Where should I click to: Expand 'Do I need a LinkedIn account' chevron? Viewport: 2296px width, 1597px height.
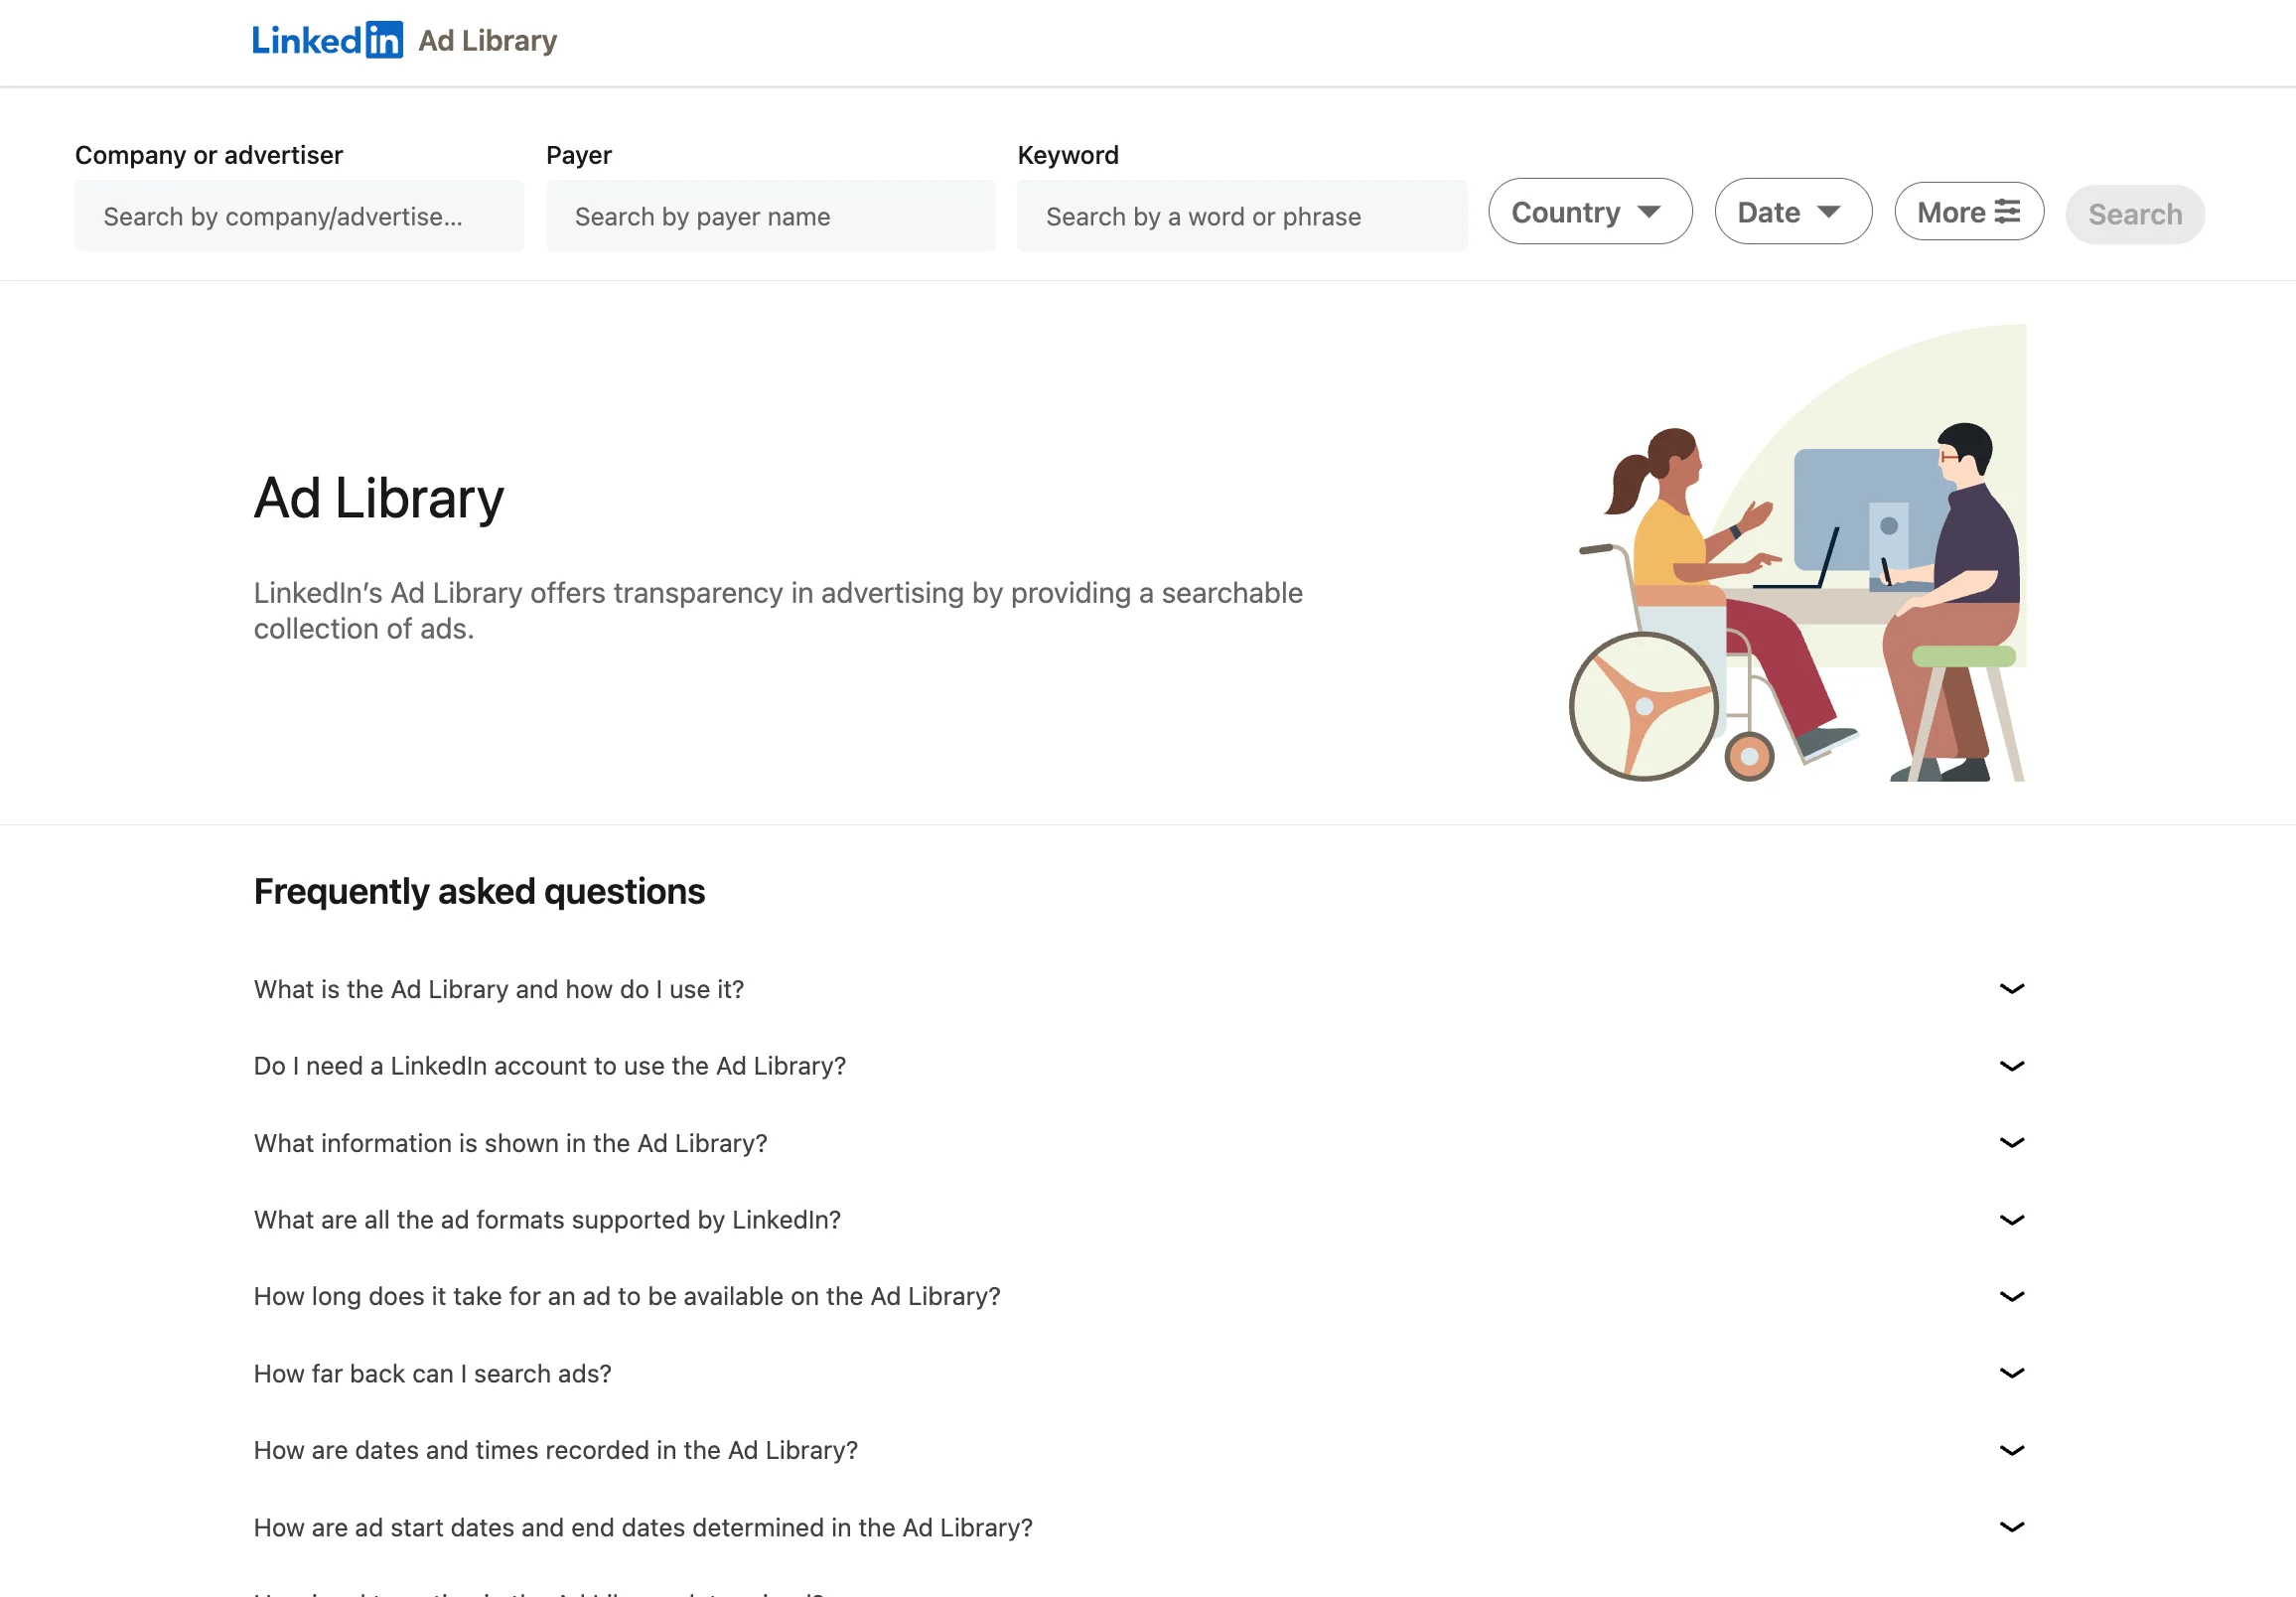click(2011, 1066)
